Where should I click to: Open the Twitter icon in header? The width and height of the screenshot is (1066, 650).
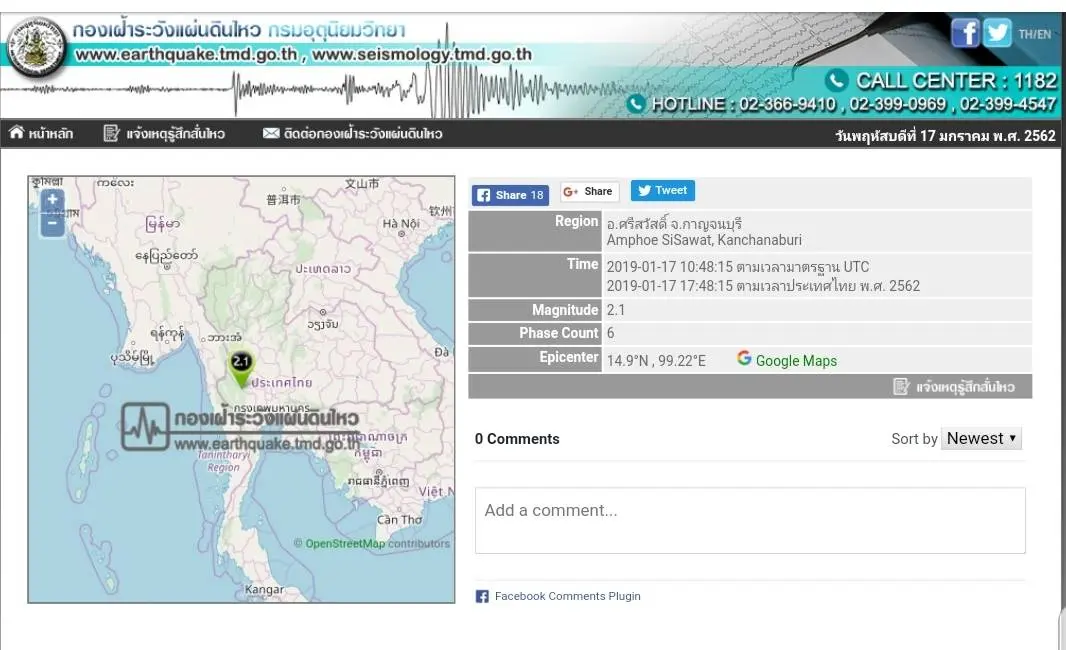pos(997,33)
